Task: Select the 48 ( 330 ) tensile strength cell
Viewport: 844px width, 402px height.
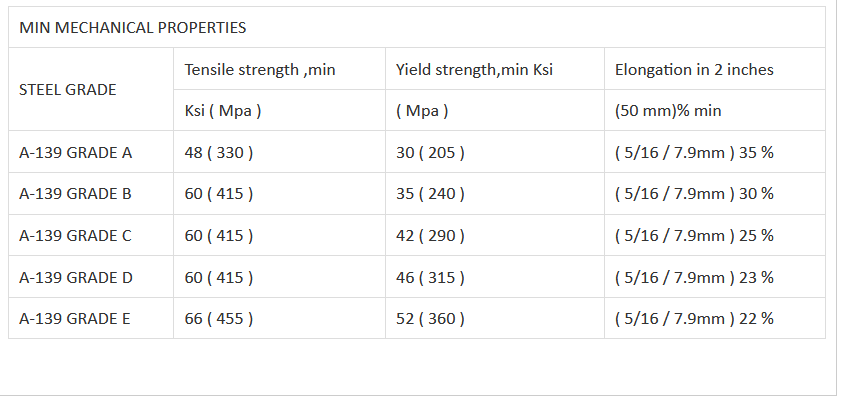Action: pyautogui.click(x=219, y=153)
